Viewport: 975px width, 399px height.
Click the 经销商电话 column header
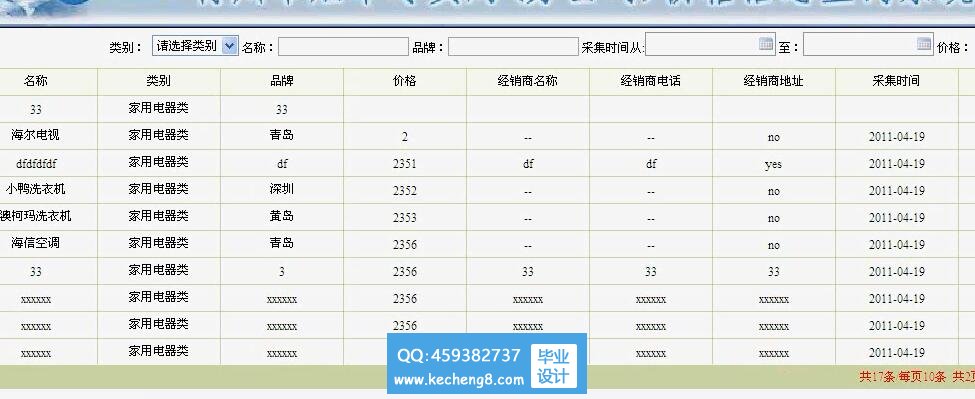click(x=651, y=81)
